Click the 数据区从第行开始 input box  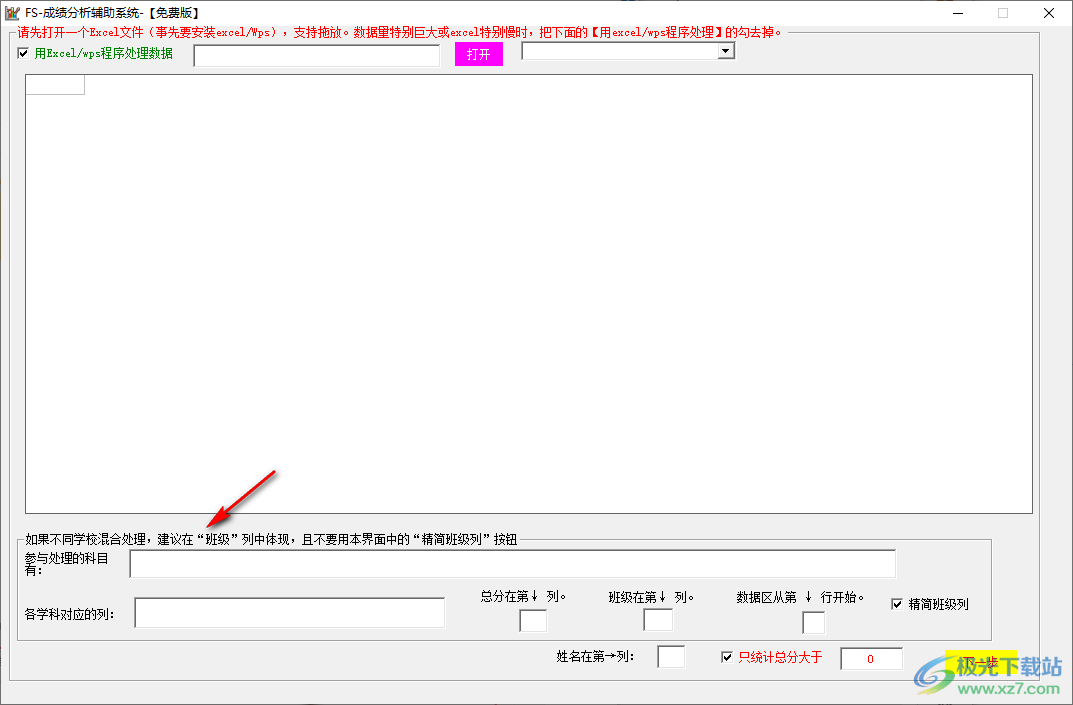pos(813,623)
